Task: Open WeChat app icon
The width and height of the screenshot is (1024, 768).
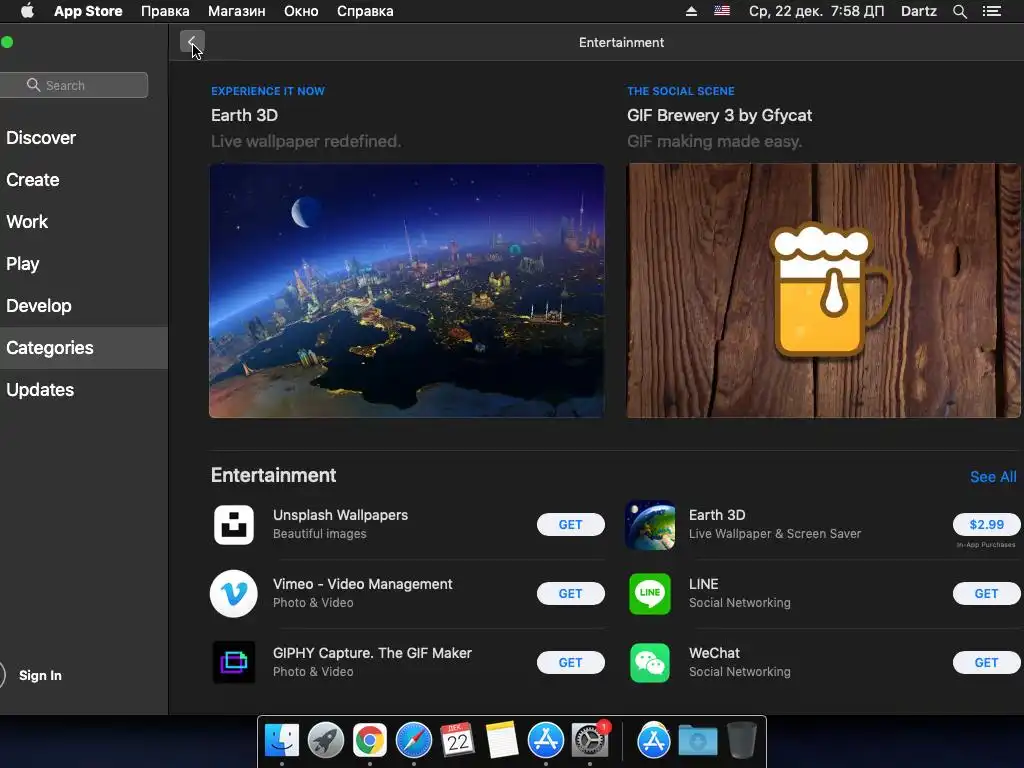Action: coord(650,662)
